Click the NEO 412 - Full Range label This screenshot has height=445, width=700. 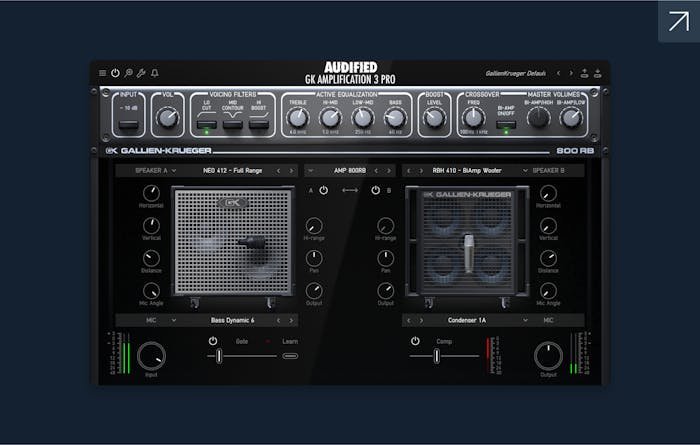(233, 171)
